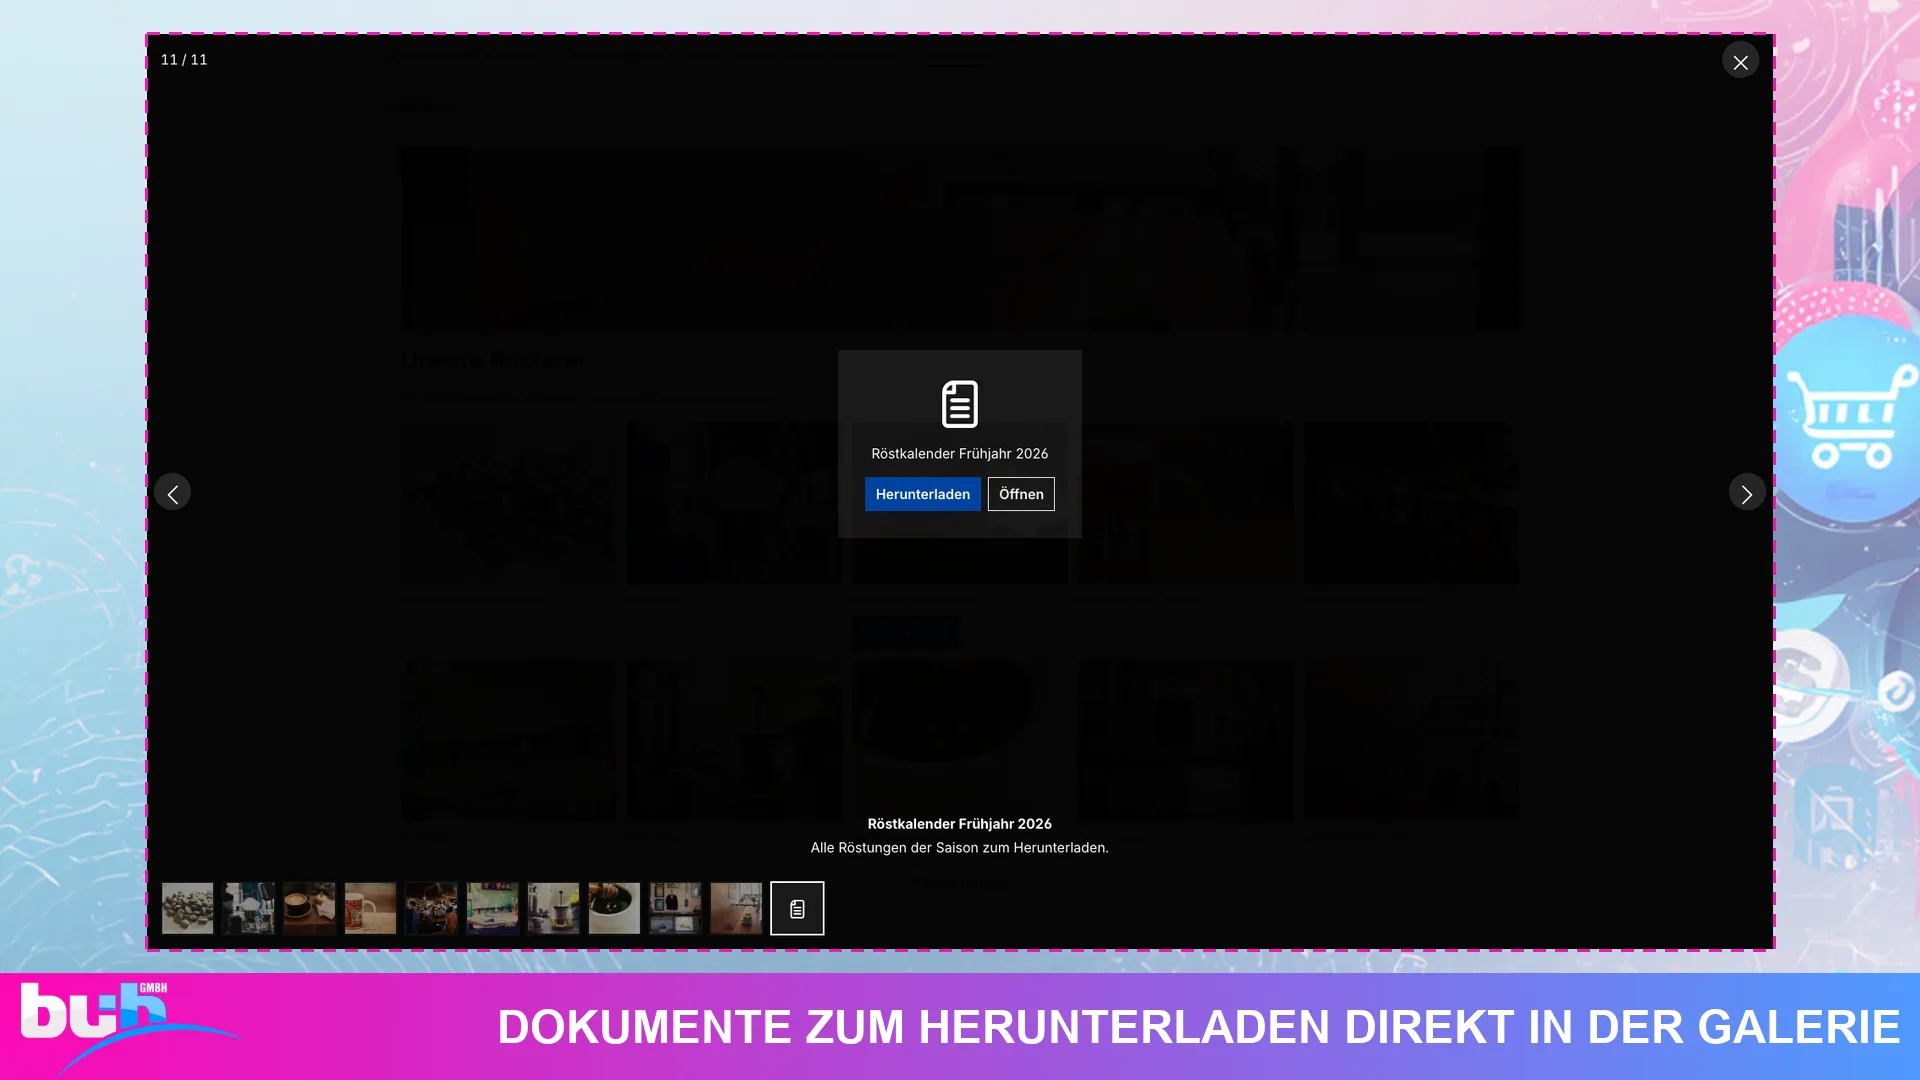Click the '11 / 11' slide counter

[x=184, y=60]
